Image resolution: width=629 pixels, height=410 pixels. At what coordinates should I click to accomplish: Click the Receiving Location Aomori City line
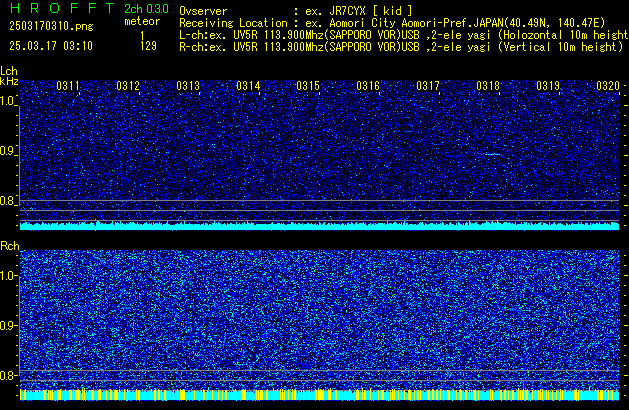pos(392,23)
